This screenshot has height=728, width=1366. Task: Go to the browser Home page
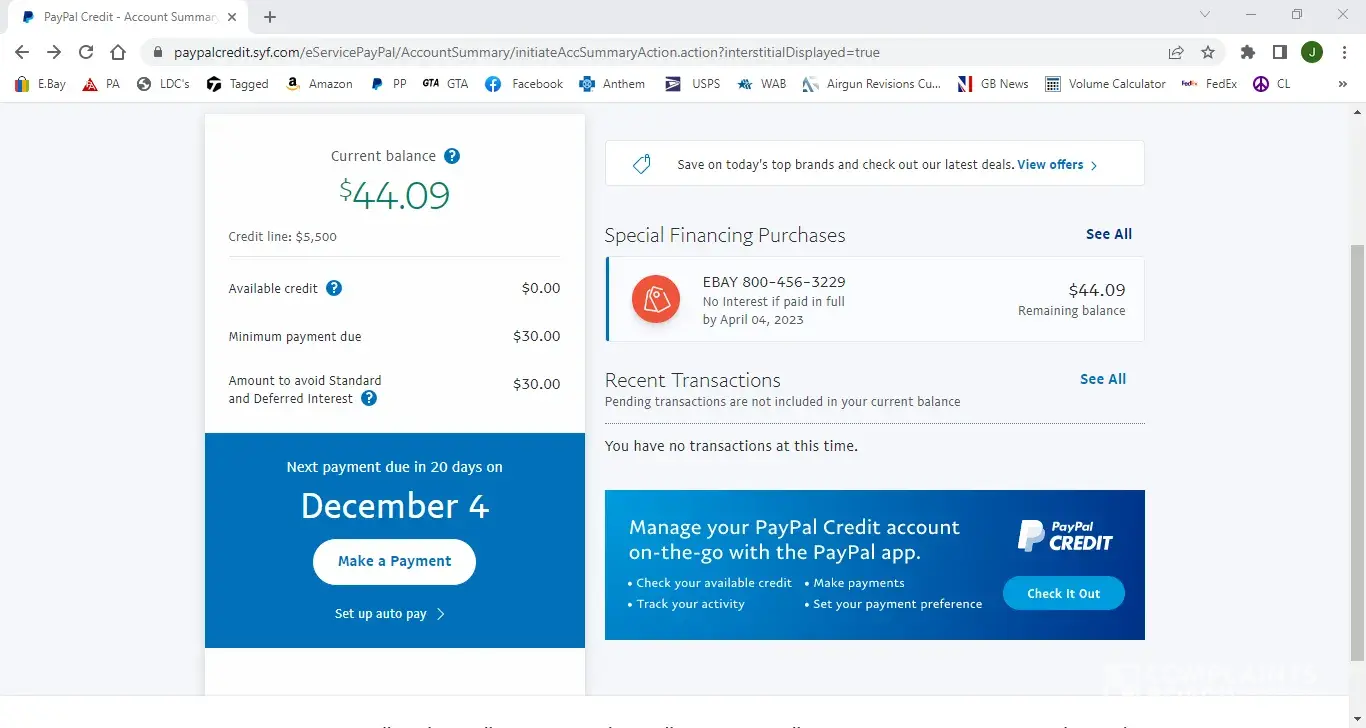[118, 52]
